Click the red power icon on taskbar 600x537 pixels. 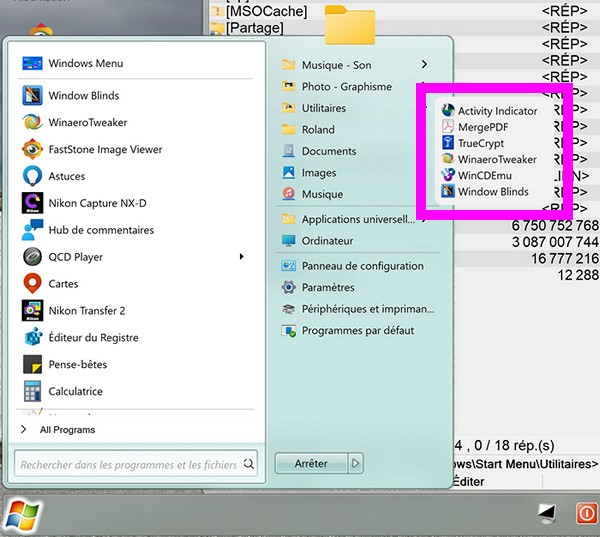(x=586, y=514)
